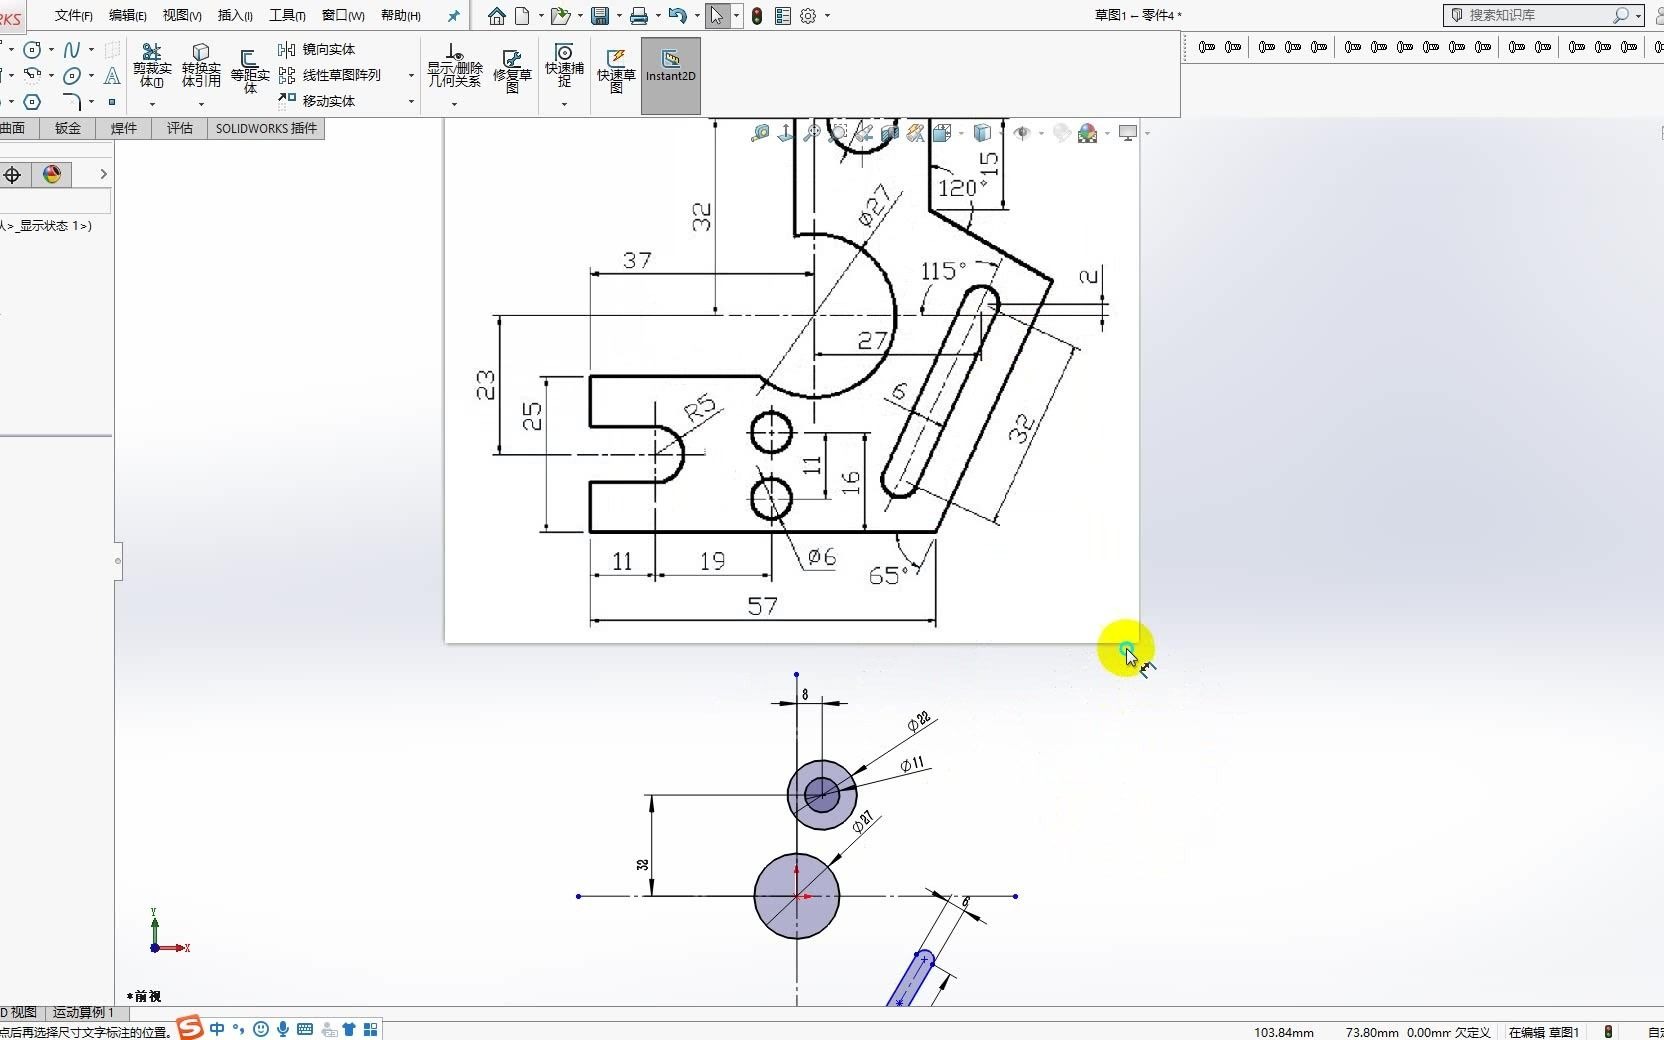Activate the Select cursor tool
This screenshot has width=1664, height=1040.
717,16
